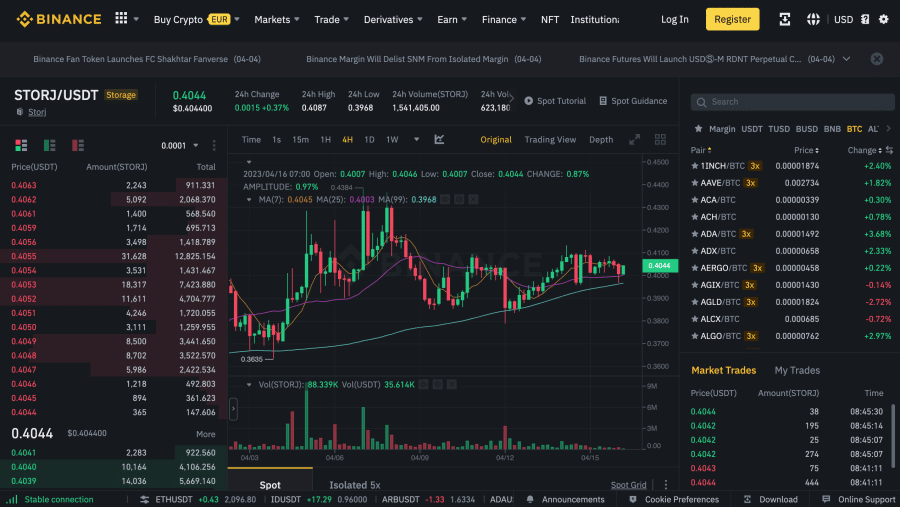Select the 15m chart interval
Viewport: 900px width, 507px height.
point(300,140)
